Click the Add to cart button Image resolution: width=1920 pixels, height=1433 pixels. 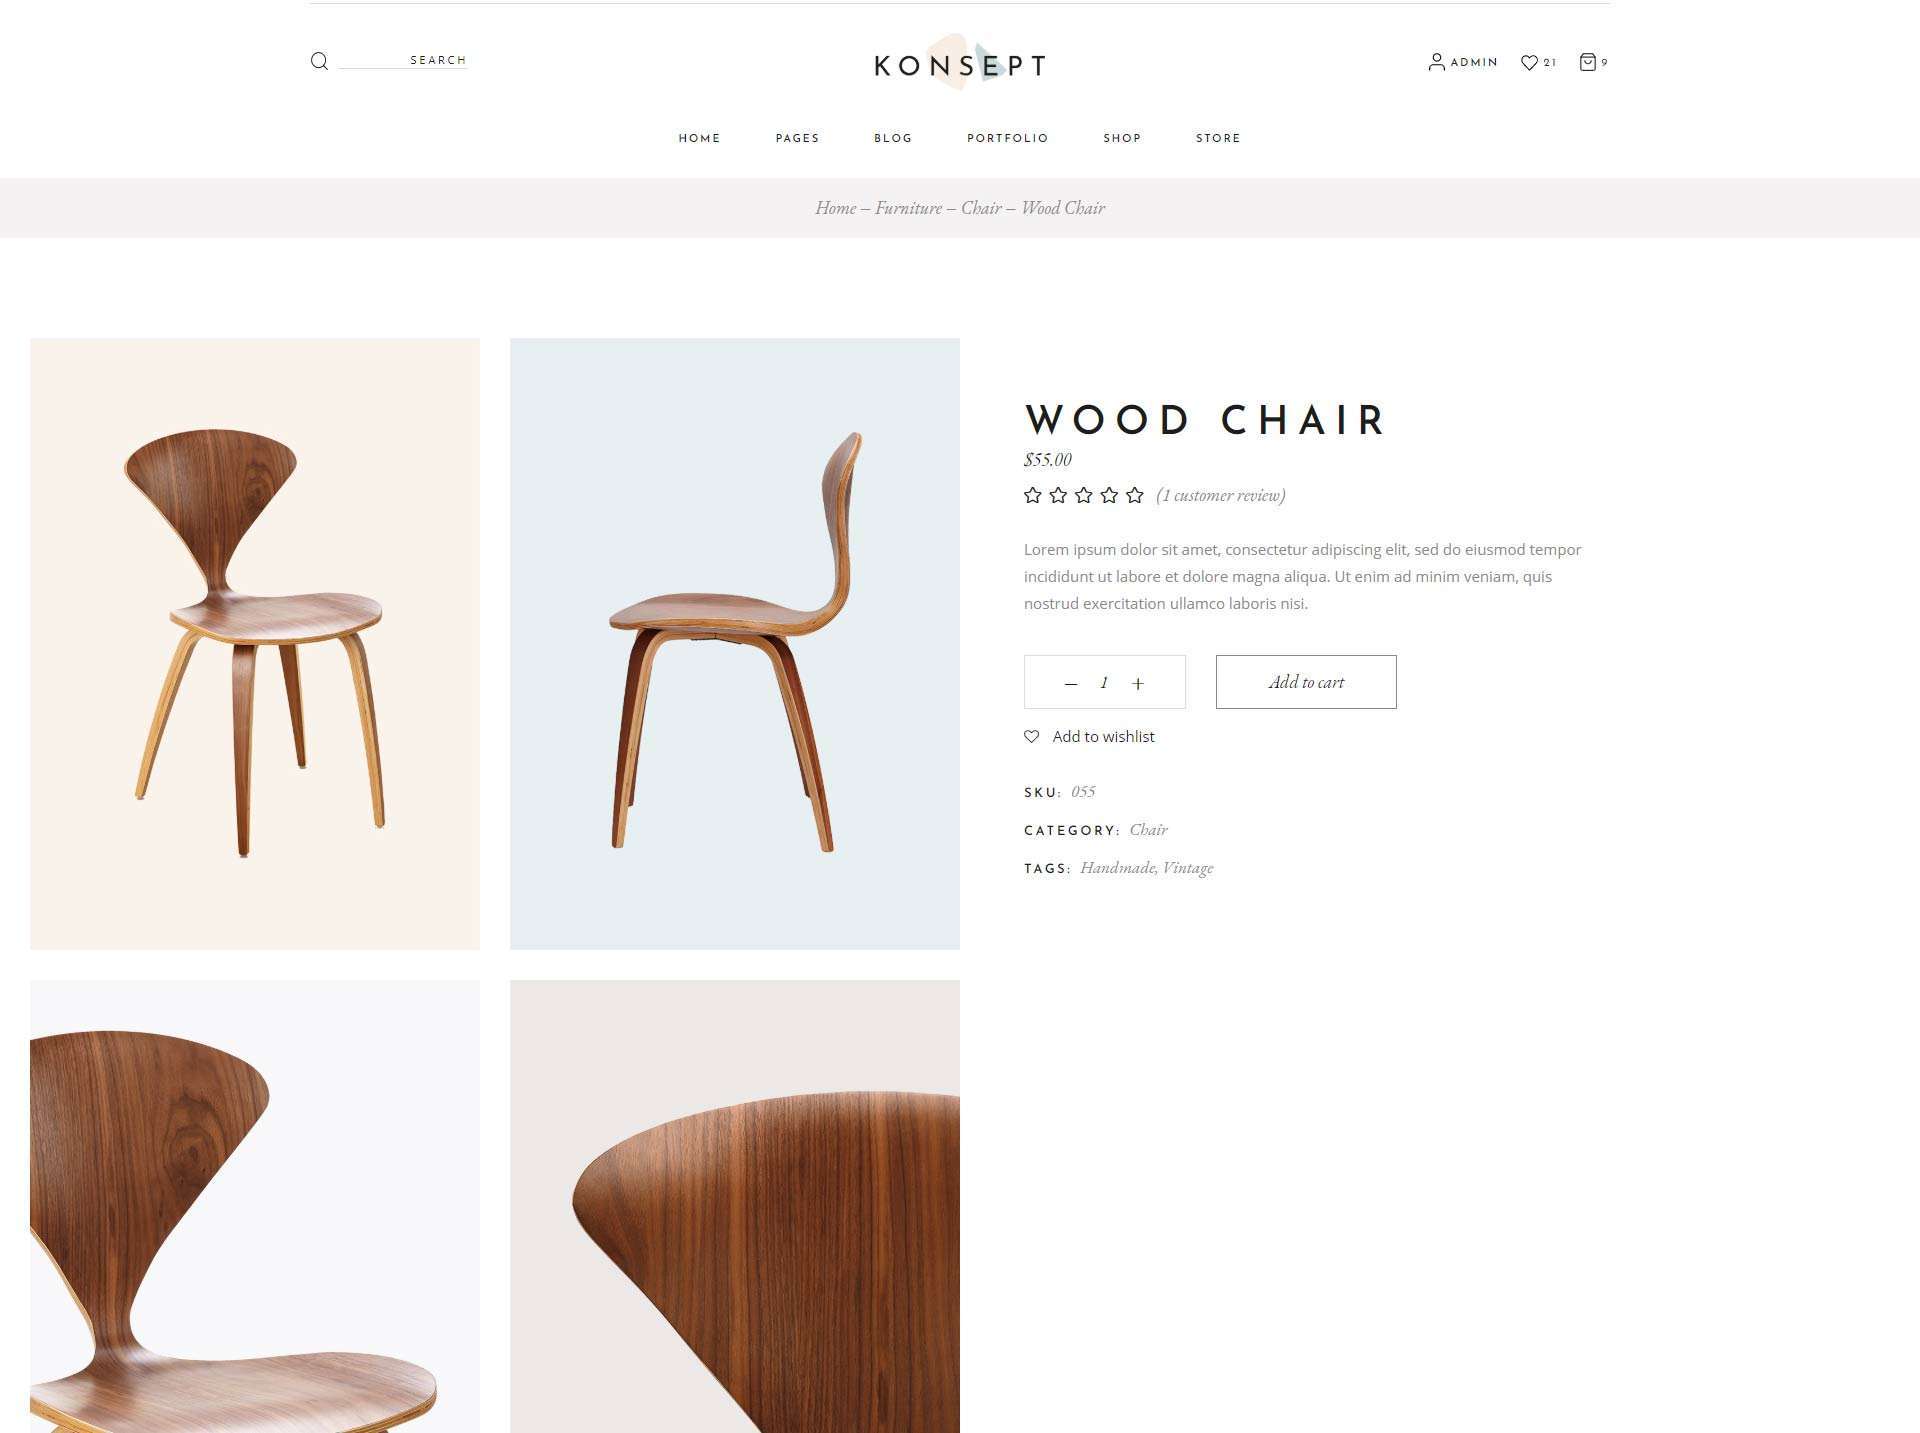pyautogui.click(x=1306, y=682)
